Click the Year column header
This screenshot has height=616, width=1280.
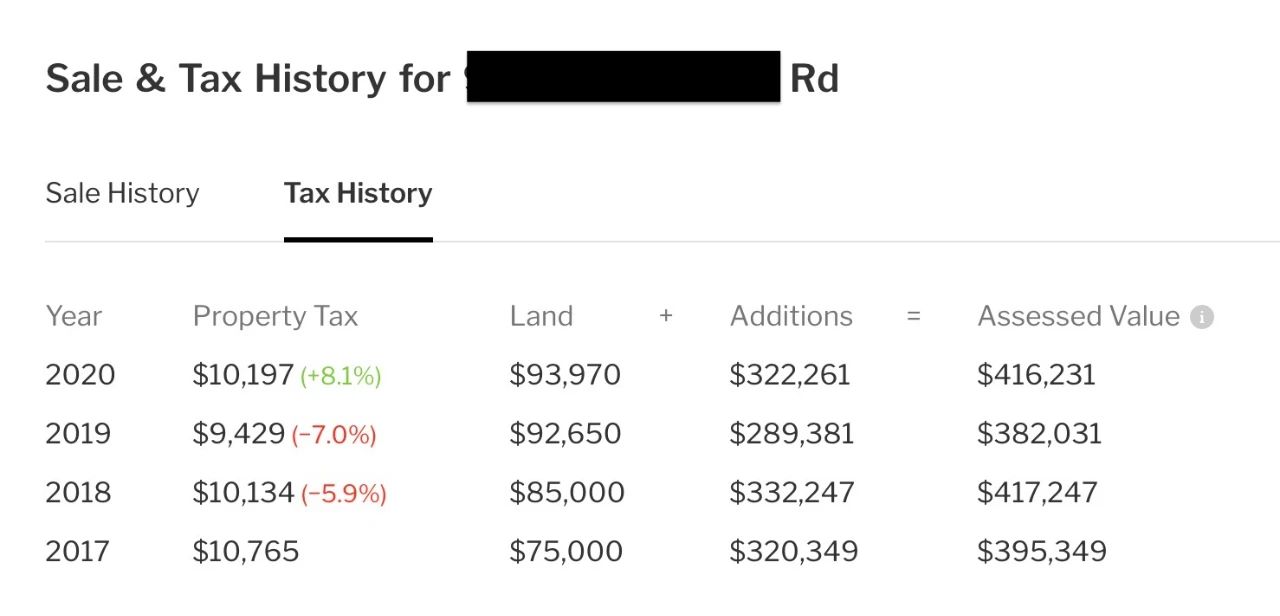click(x=73, y=316)
